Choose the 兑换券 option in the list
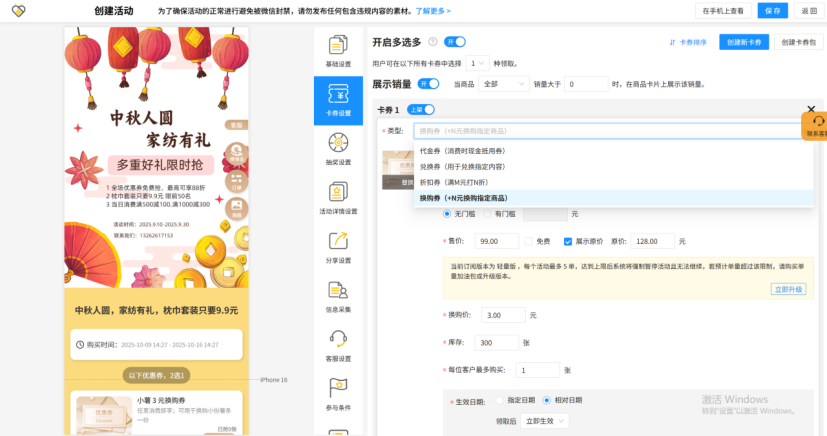 click(x=613, y=167)
